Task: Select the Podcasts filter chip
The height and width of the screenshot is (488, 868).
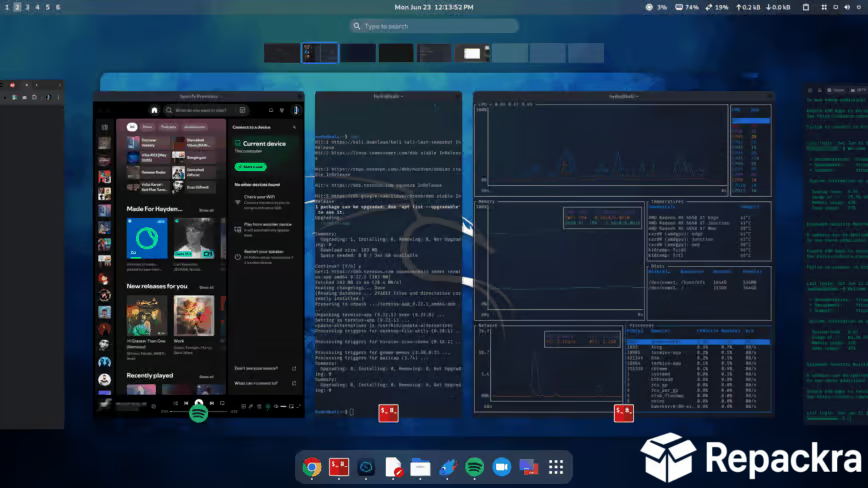Action: pos(168,127)
